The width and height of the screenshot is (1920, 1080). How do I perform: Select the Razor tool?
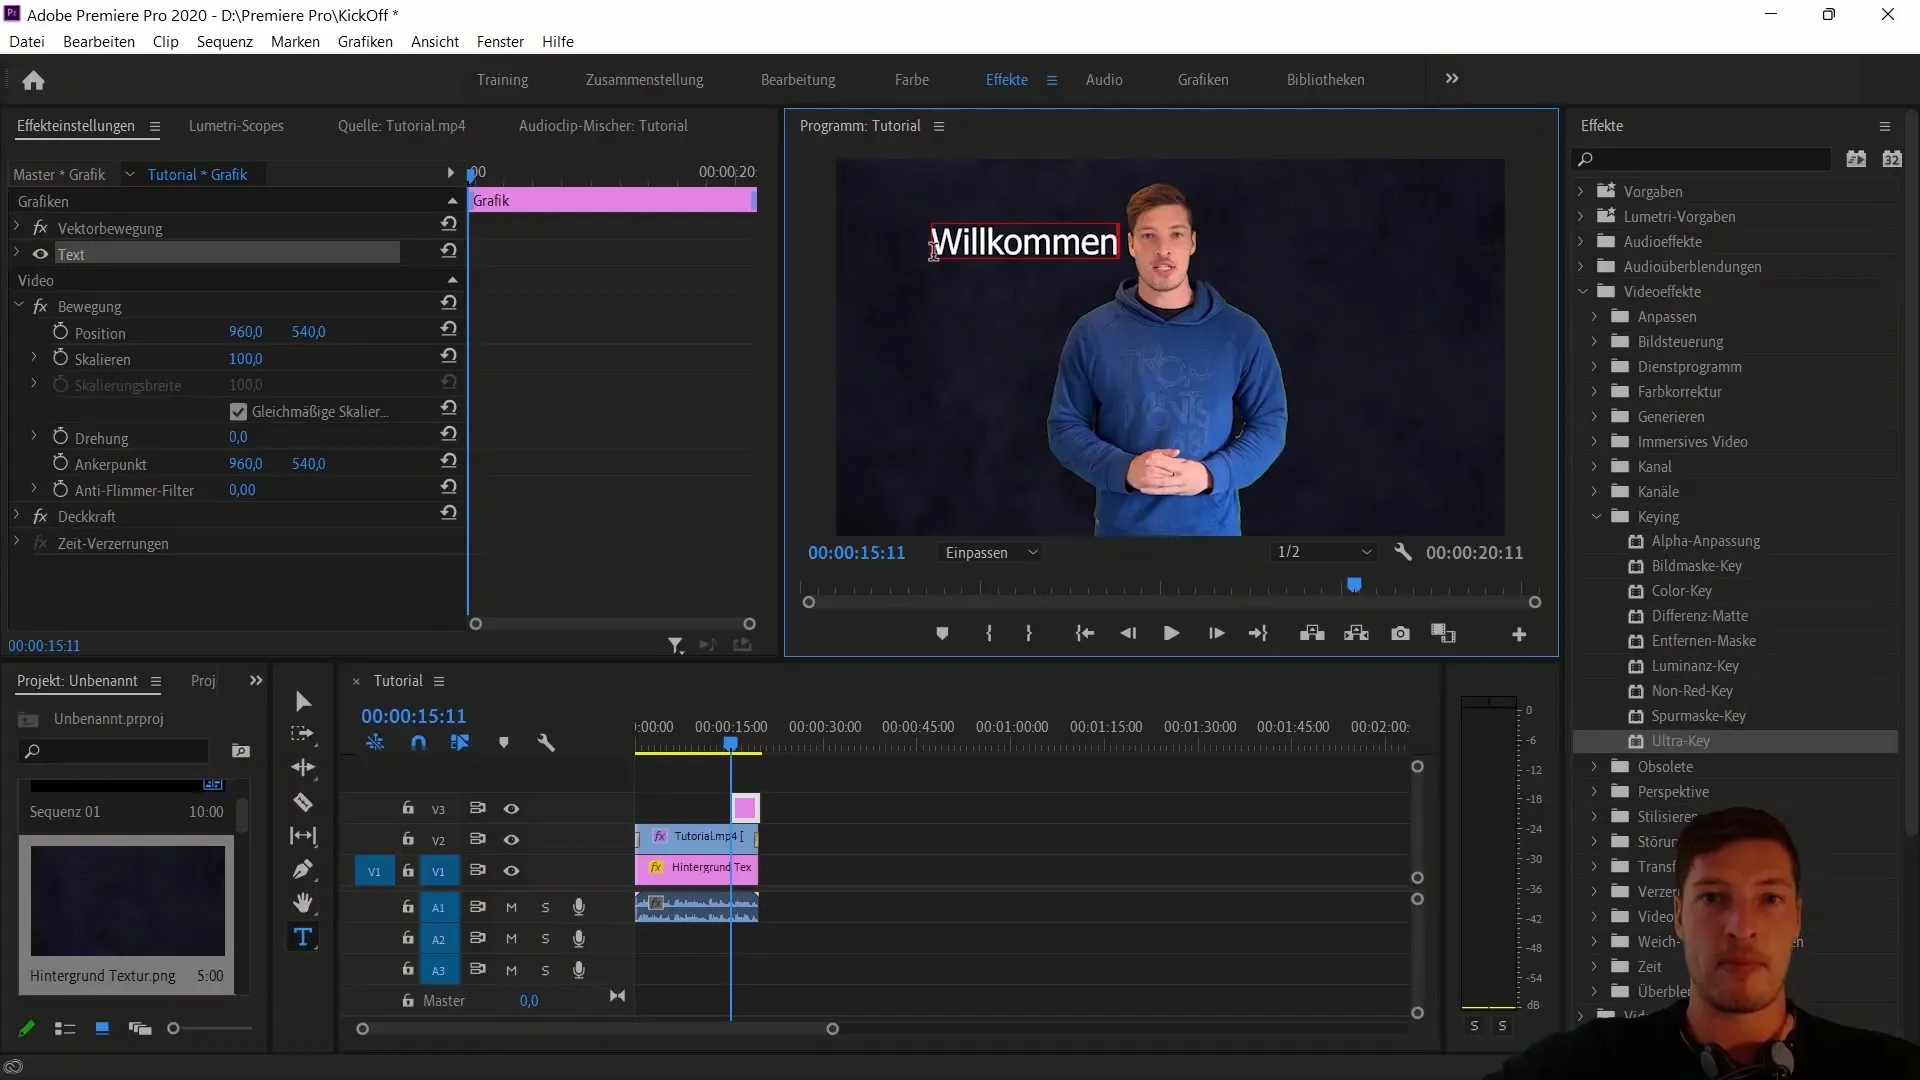(x=303, y=802)
